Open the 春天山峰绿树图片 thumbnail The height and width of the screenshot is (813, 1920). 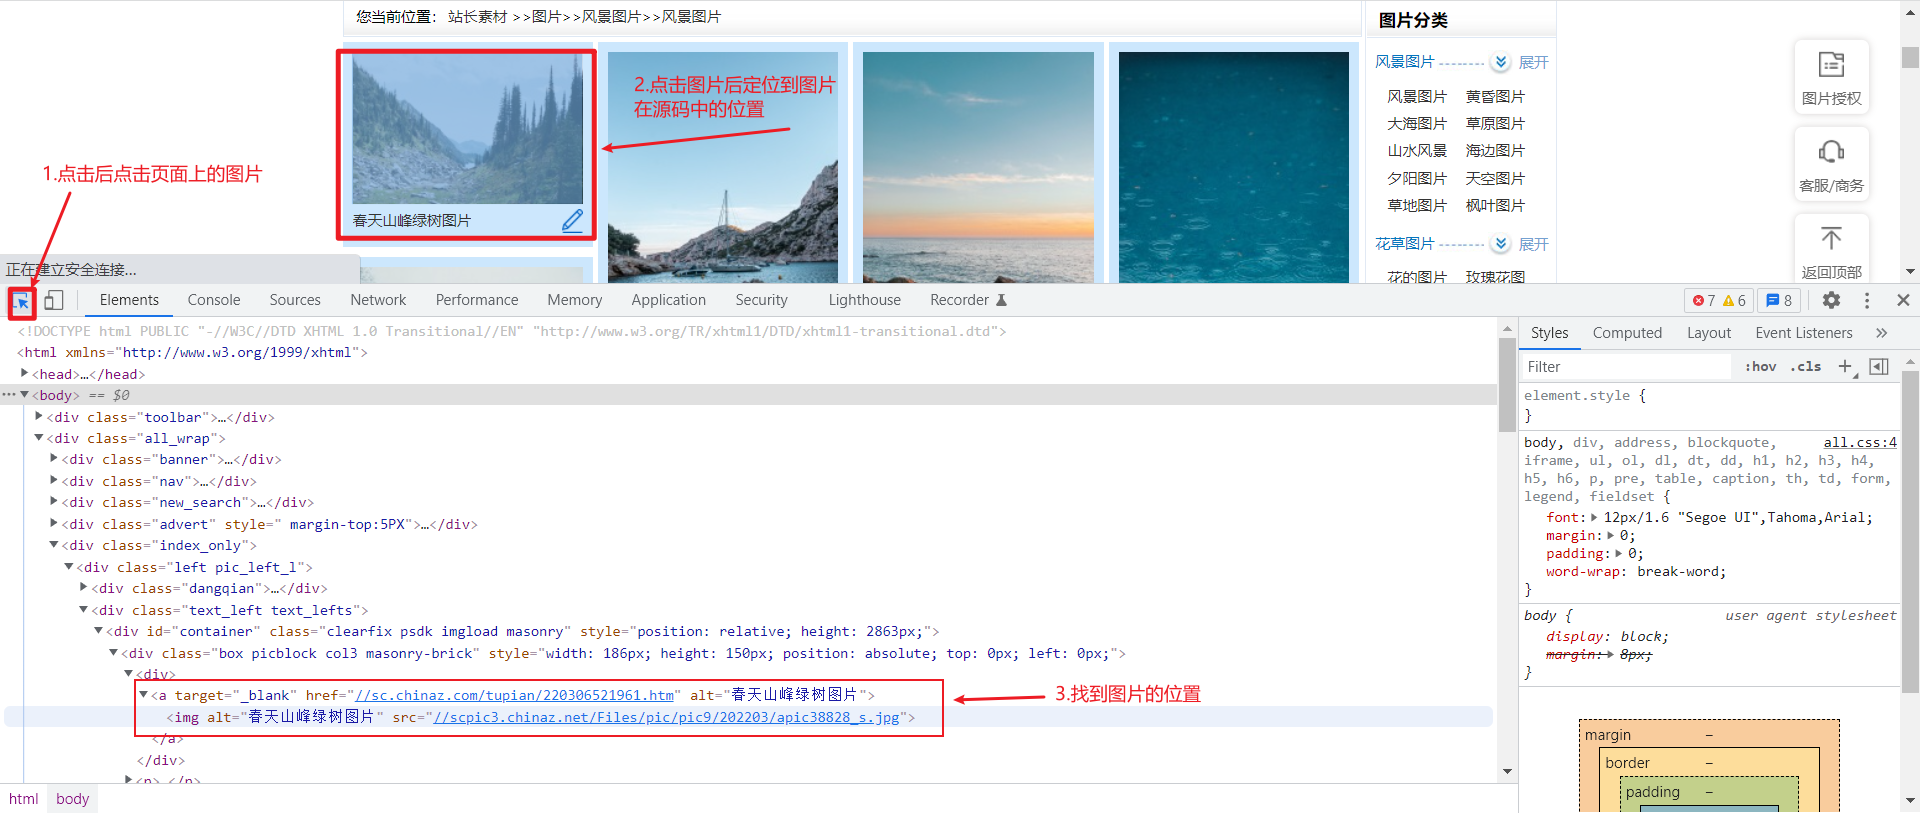(467, 129)
